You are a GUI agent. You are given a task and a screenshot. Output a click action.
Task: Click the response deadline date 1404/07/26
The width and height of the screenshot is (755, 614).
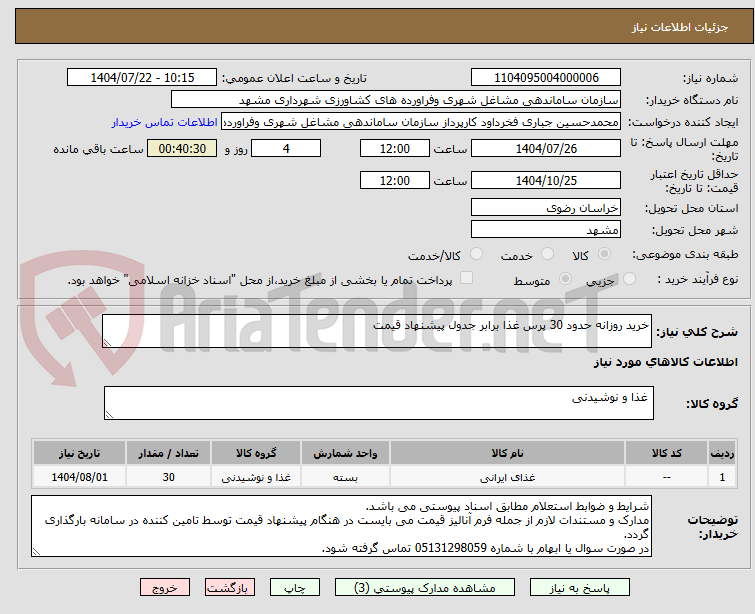point(546,148)
